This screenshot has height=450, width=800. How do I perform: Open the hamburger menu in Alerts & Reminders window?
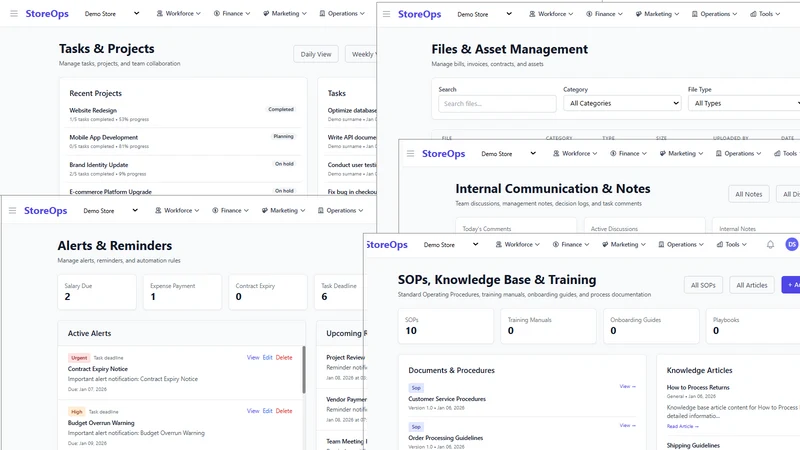coord(12,211)
